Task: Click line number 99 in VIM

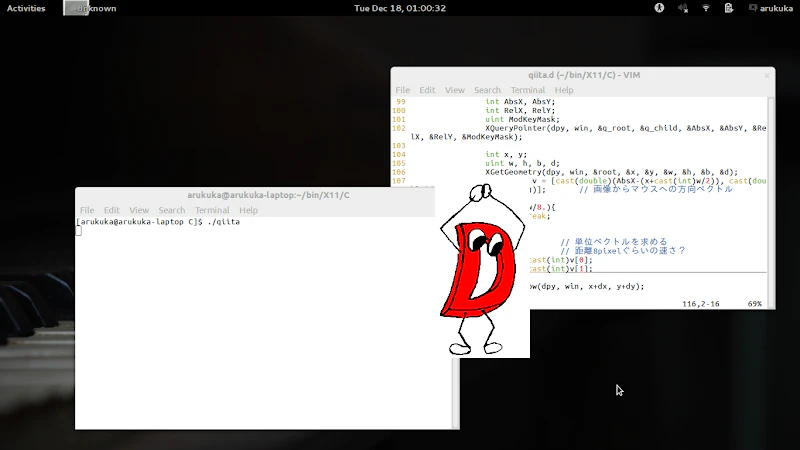Action: pos(401,102)
